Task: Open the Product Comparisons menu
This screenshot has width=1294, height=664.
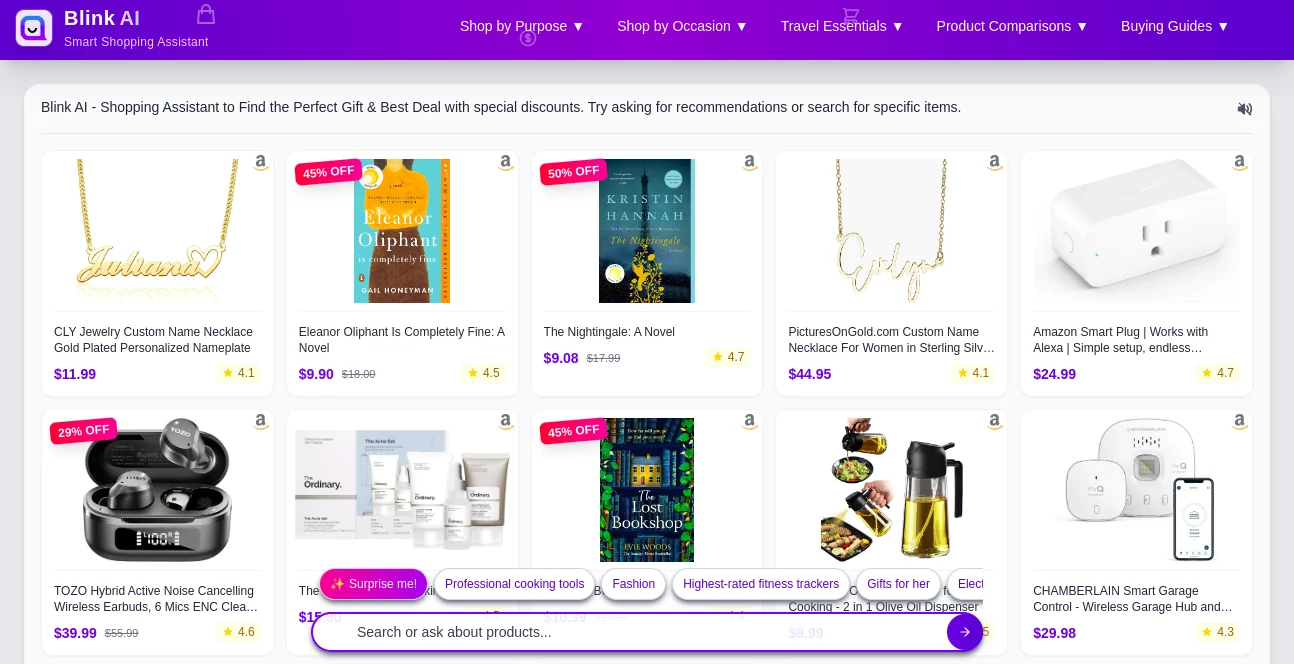Action: 1011,26
